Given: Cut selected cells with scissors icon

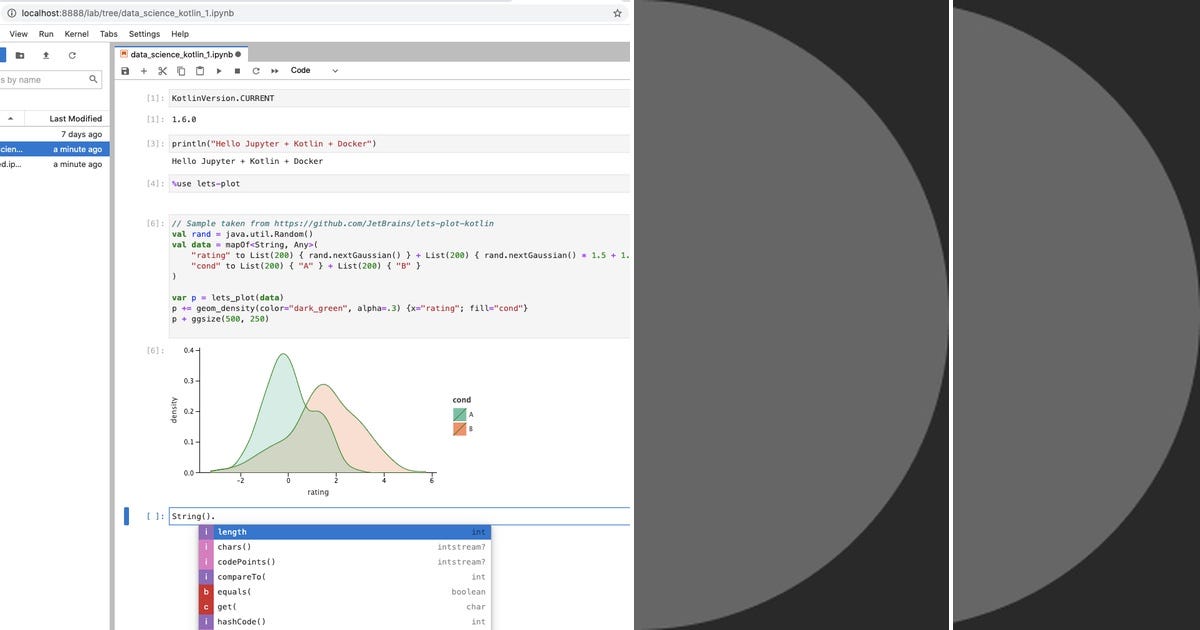Looking at the screenshot, I should click(x=162, y=71).
